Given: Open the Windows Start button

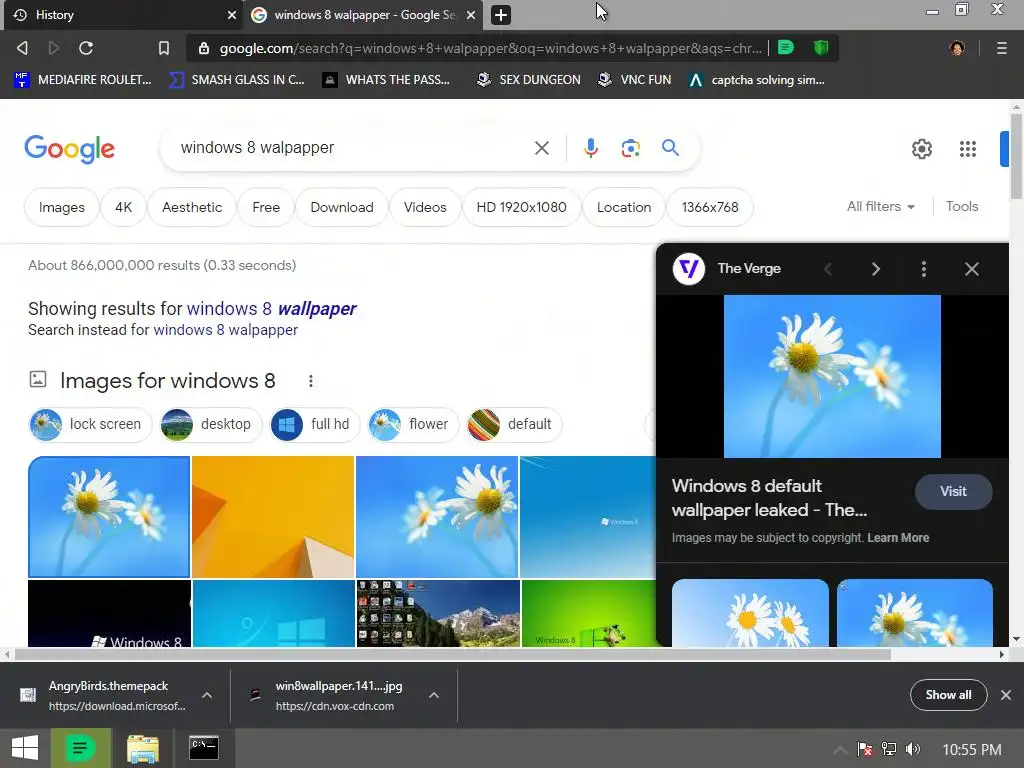Looking at the screenshot, I should click(25, 748).
